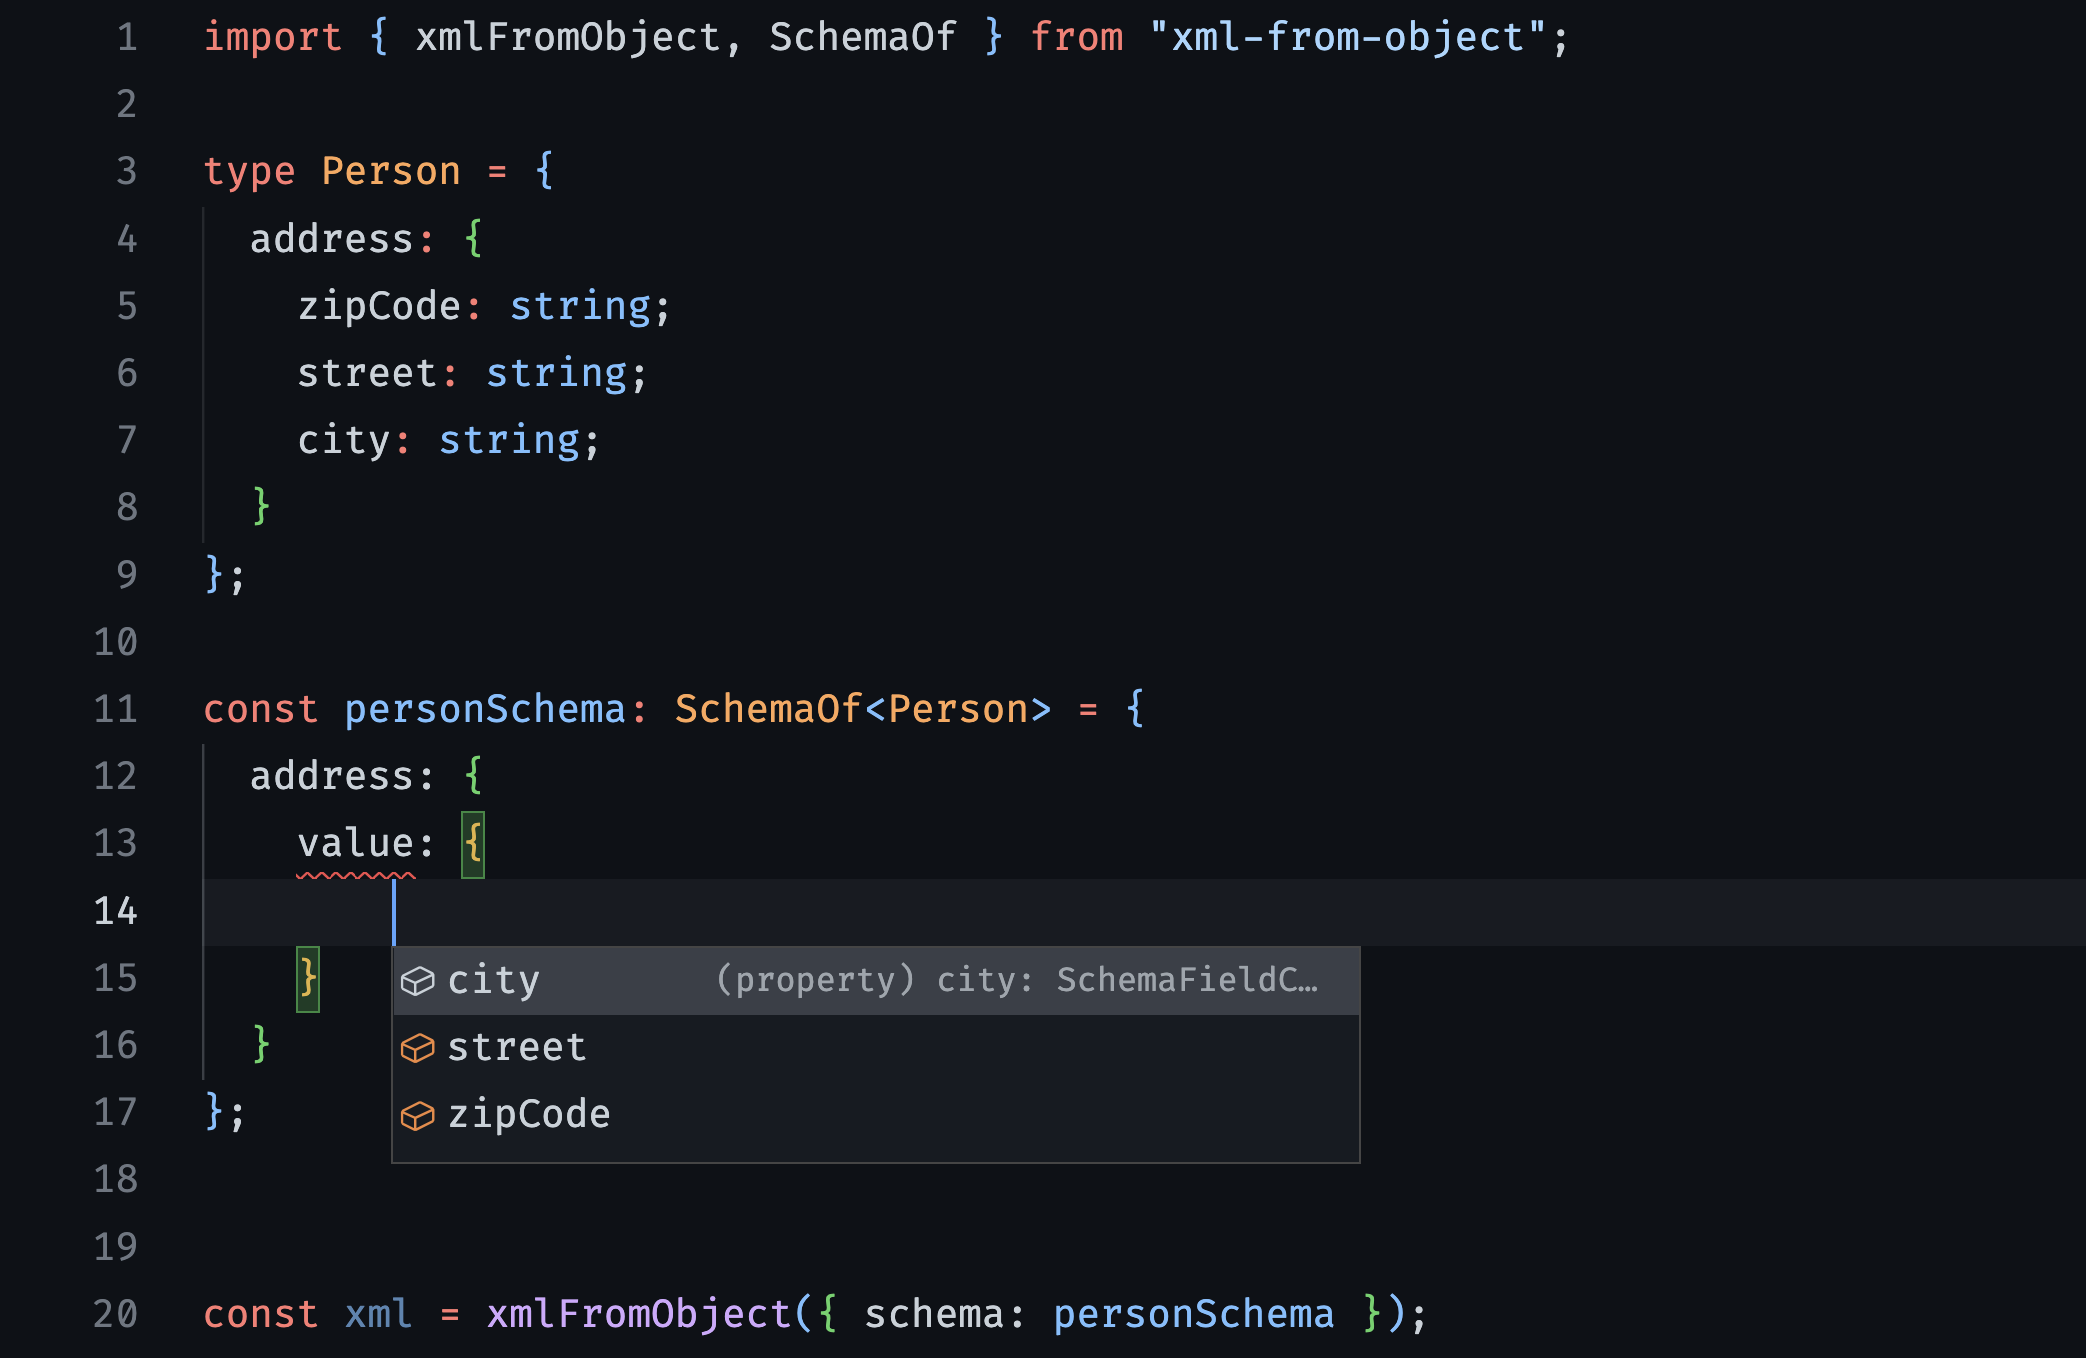This screenshot has height=1358, width=2086.
Task: Click the city property type detail text
Action: click(1016, 980)
